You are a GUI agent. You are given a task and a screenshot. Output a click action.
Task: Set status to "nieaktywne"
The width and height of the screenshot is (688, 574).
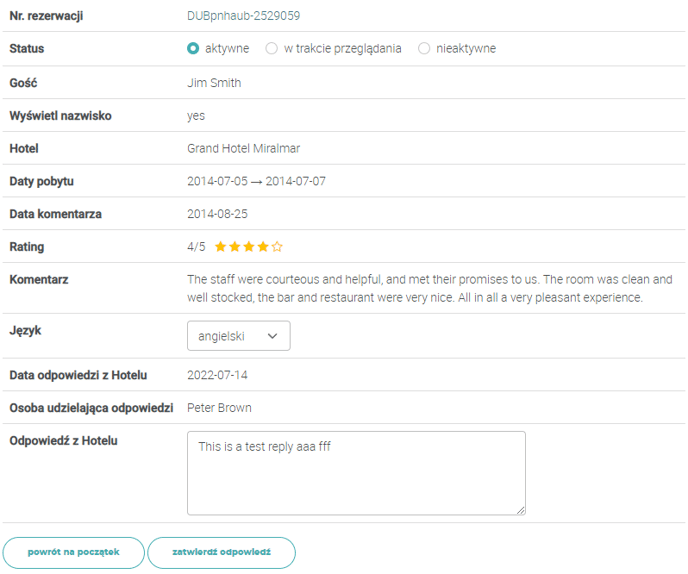point(424,48)
